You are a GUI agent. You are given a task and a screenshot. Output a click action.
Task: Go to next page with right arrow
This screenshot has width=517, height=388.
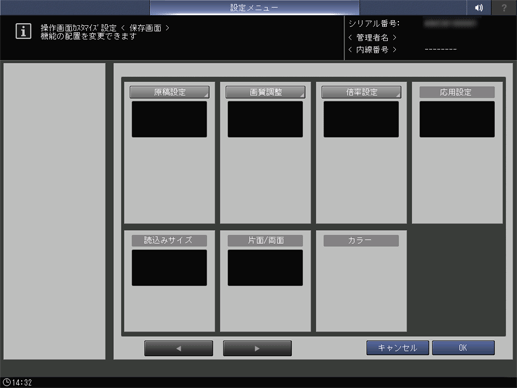click(x=257, y=348)
